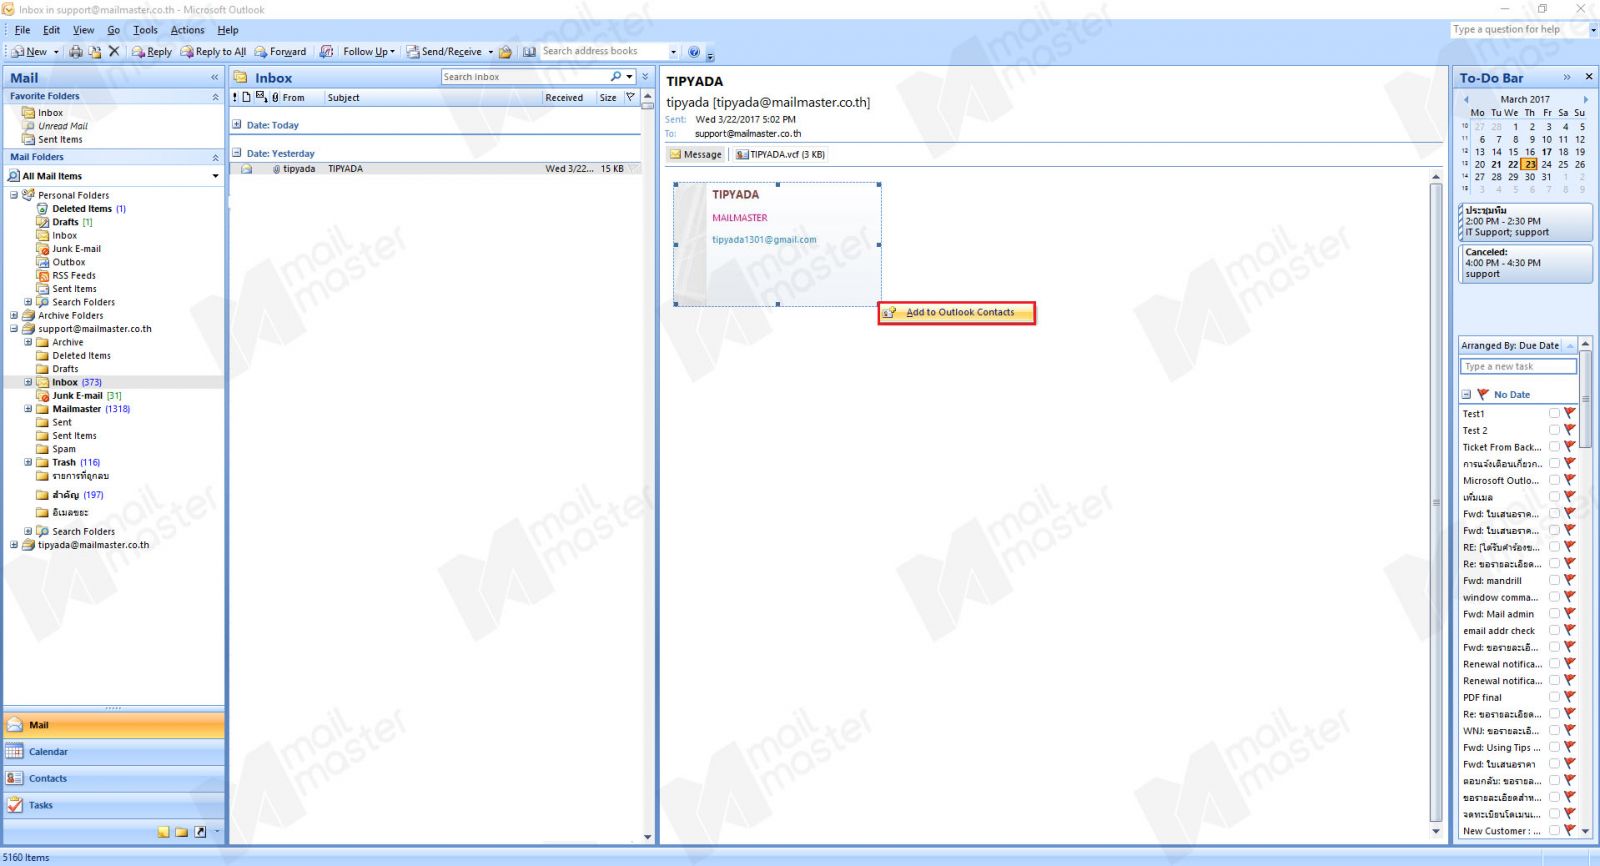Expand the Mailmaster folder node
The width and height of the screenshot is (1600, 866).
[28, 409]
